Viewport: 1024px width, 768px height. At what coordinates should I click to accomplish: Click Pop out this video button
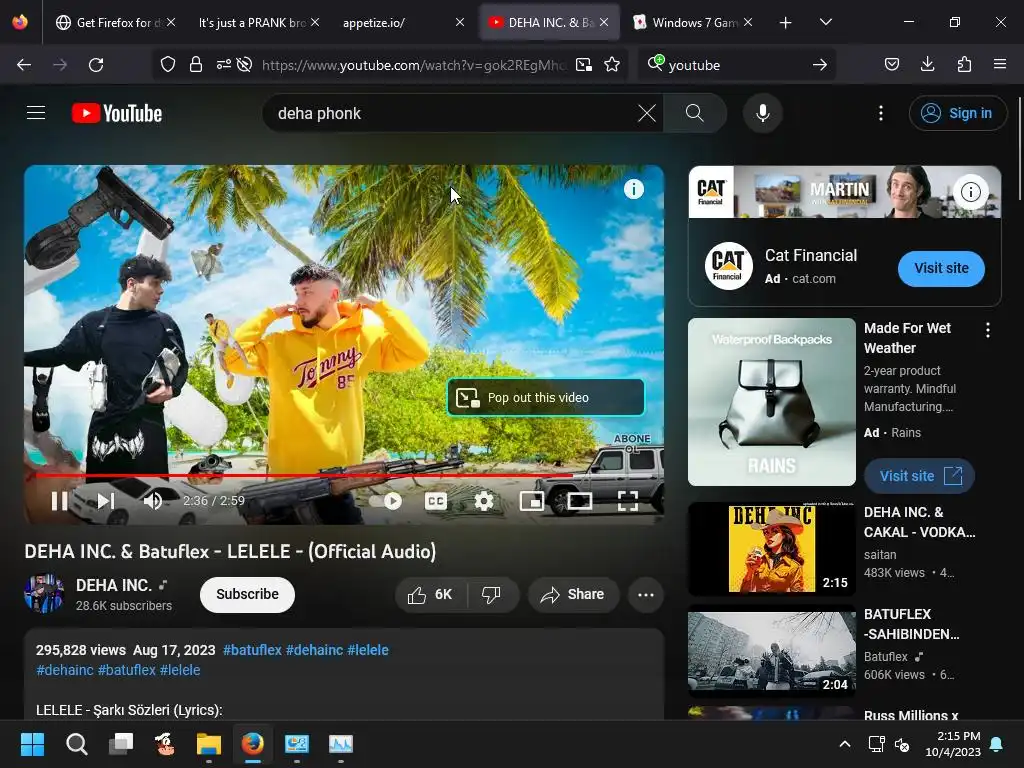[x=546, y=397]
